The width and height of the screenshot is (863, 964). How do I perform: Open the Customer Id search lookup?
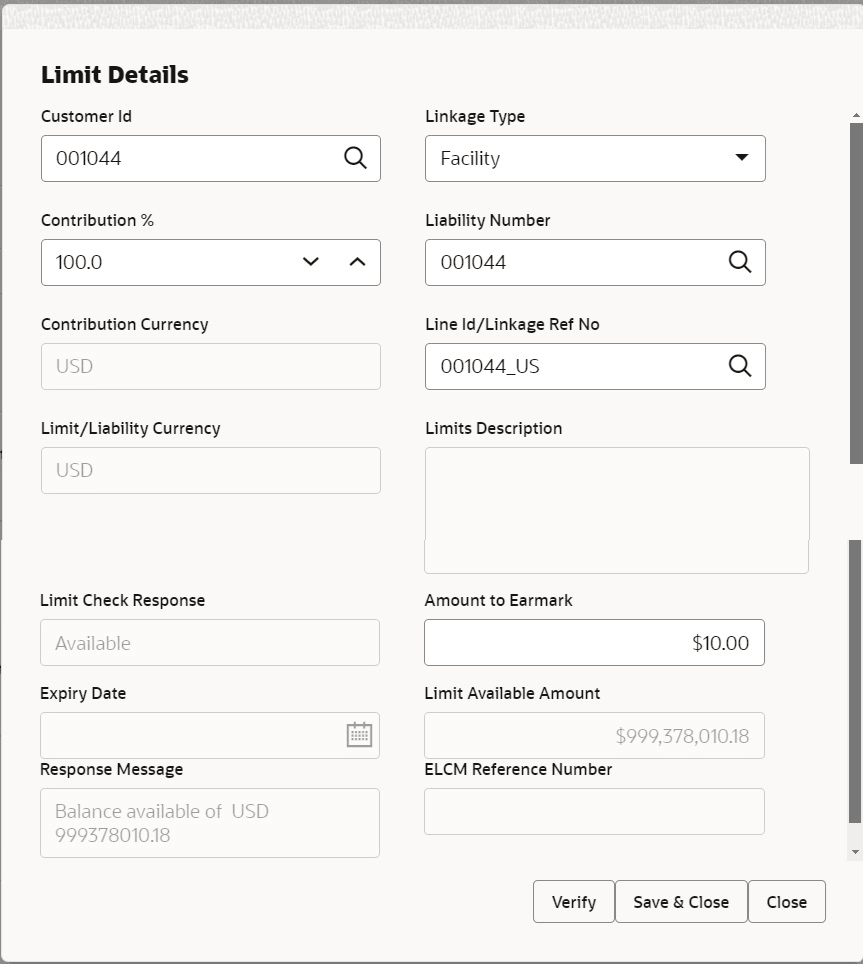click(355, 158)
